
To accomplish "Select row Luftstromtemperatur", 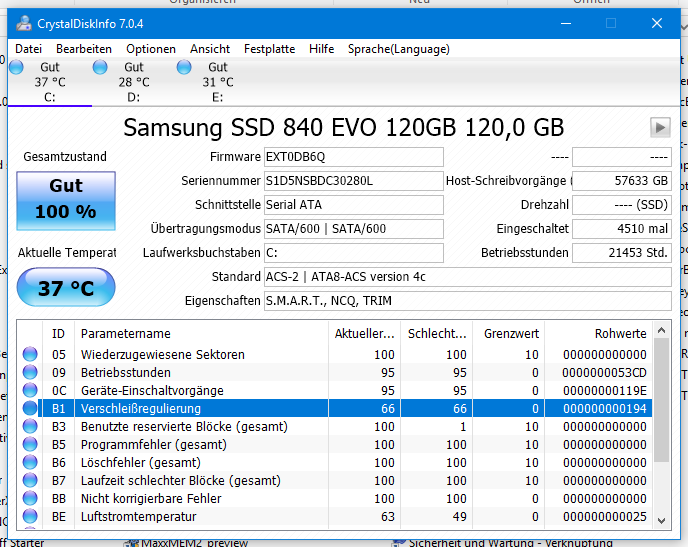I will click(335, 516).
